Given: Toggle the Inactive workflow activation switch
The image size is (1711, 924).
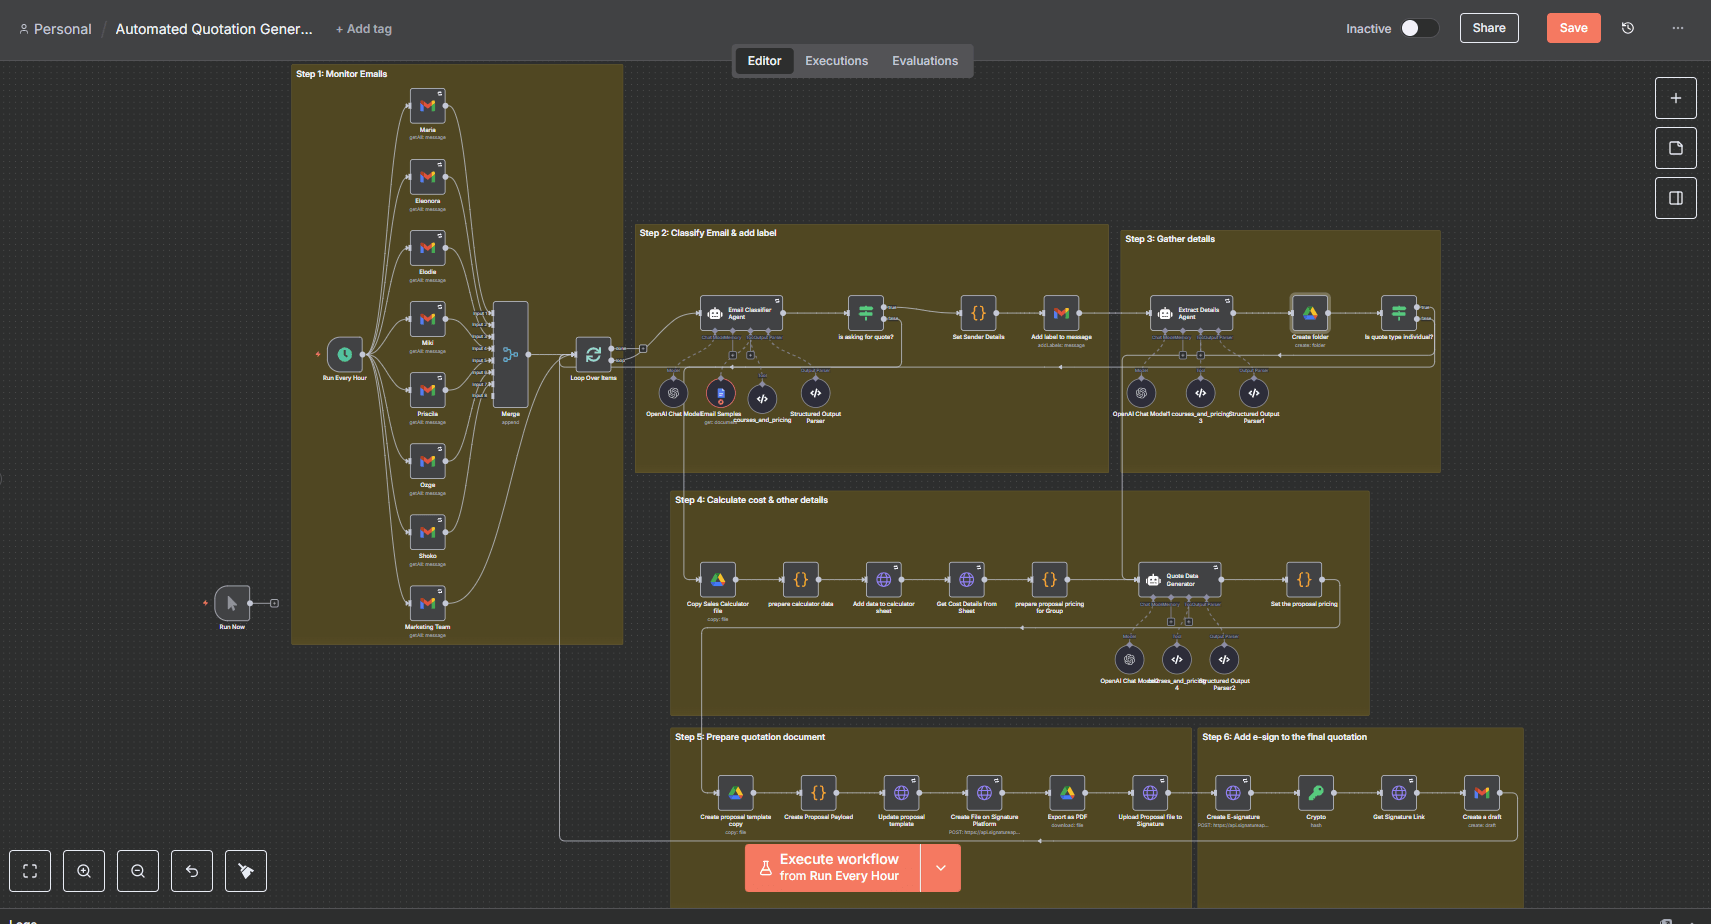Looking at the screenshot, I should [x=1419, y=28].
